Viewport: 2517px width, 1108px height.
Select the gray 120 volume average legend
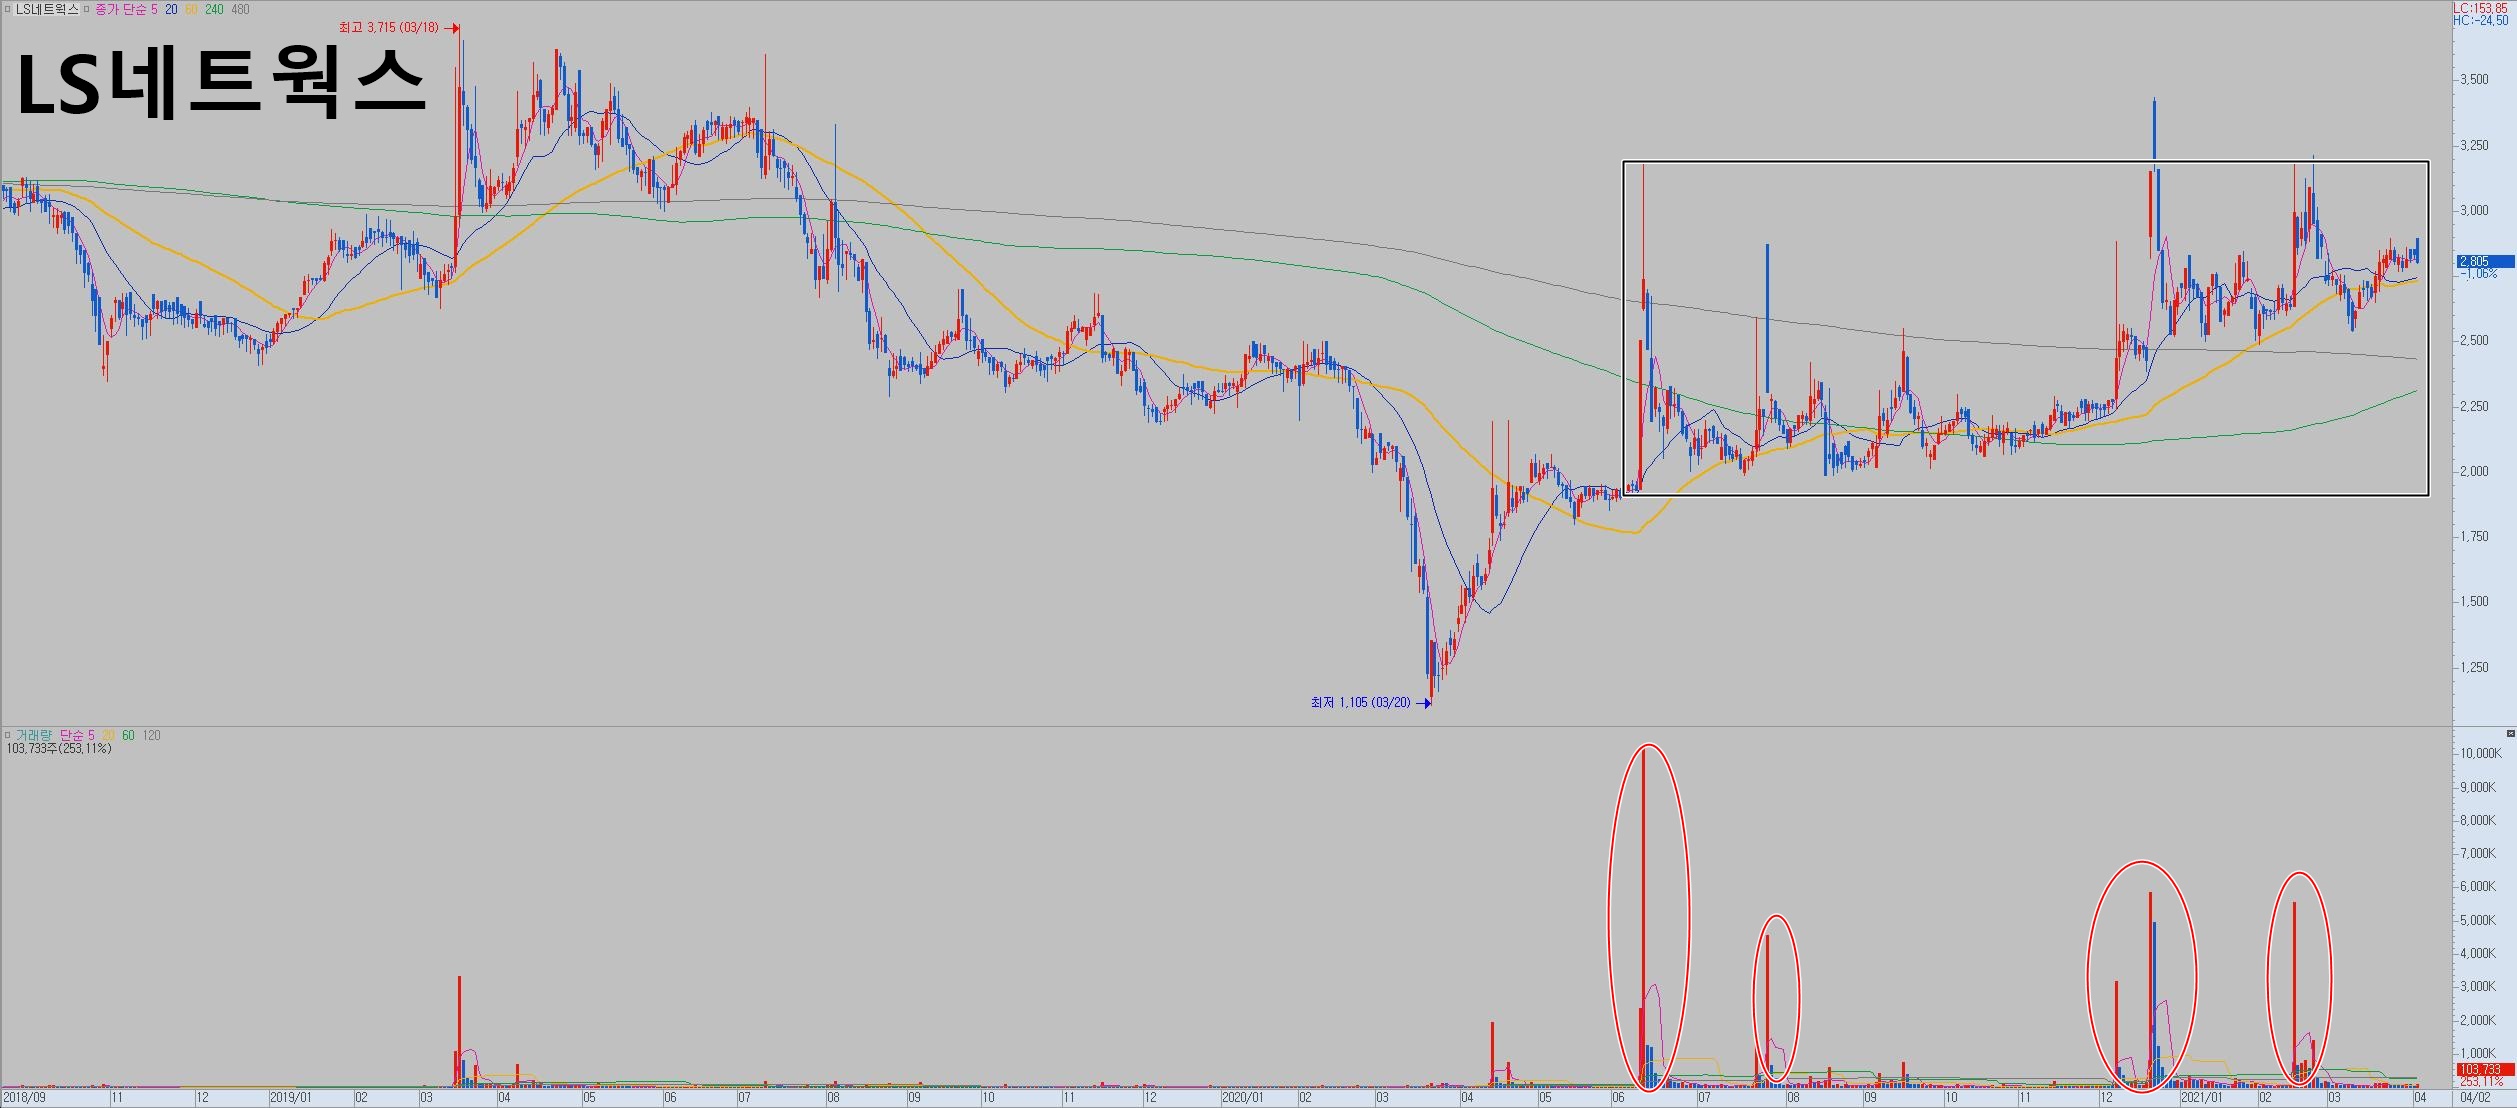(x=151, y=735)
